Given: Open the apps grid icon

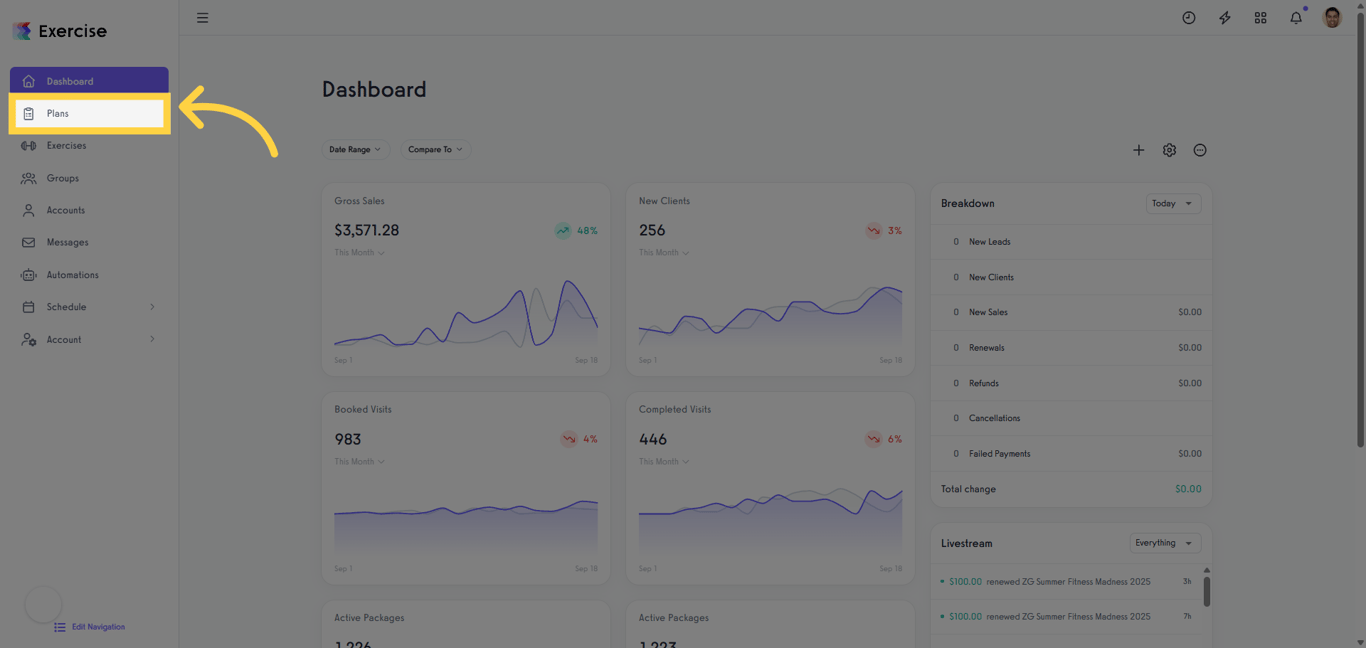Looking at the screenshot, I should click(x=1260, y=18).
